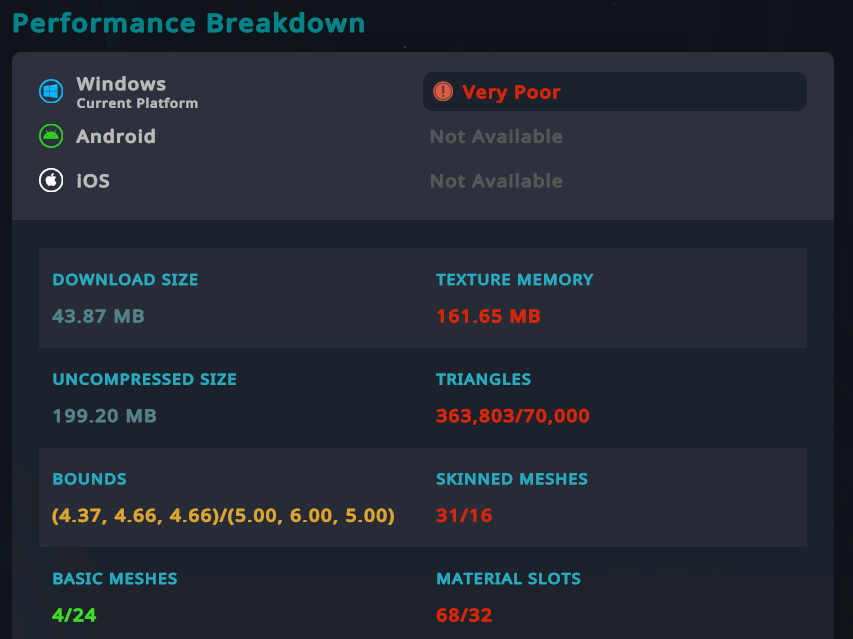The height and width of the screenshot is (639, 853).
Task: Click the Texture Memory label
Action: (514, 280)
